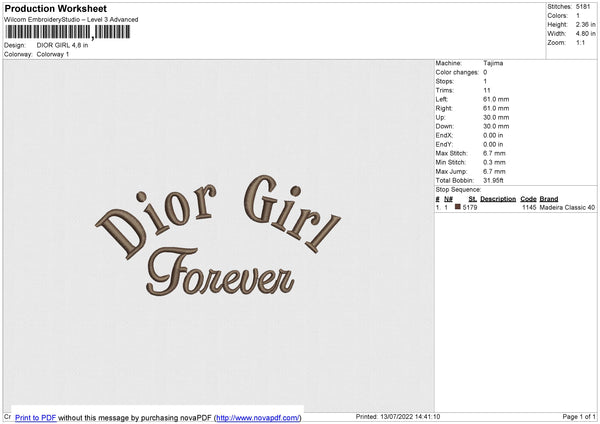Select 'Madeira Classic 40' brand text
Viewport: 600px width, 424px height.
click(x=567, y=207)
